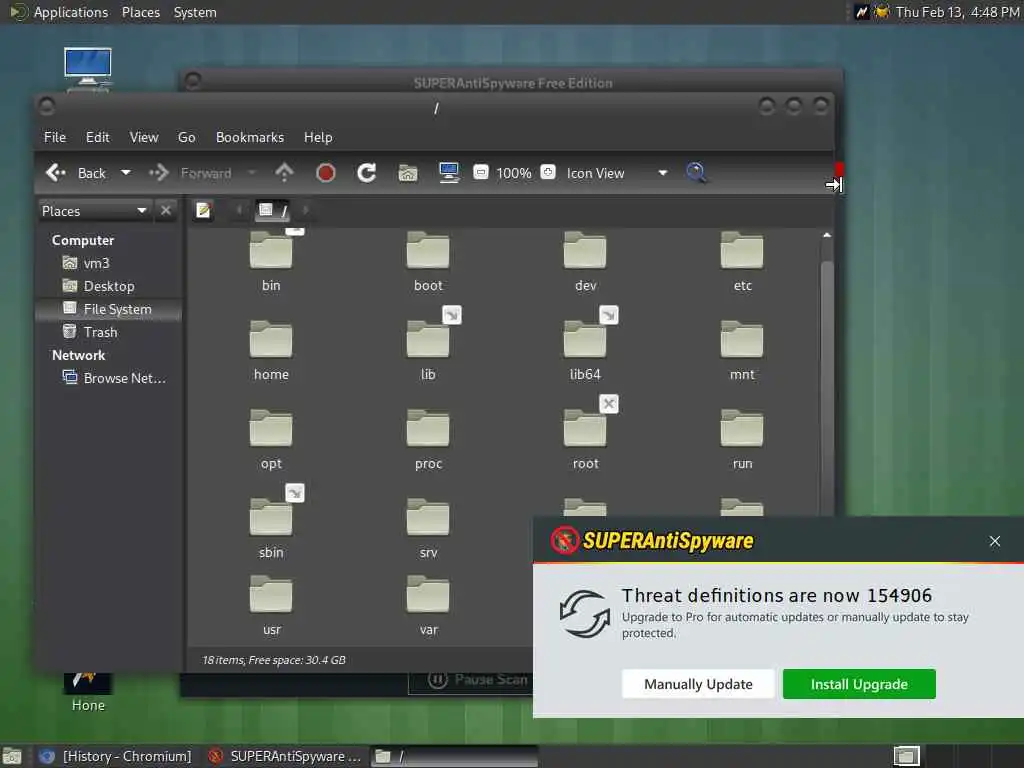Screen dimensions: 1024x768
Task: Click Manually Update in SUPERAntiSpyware popup
Action: coord(698,684)
